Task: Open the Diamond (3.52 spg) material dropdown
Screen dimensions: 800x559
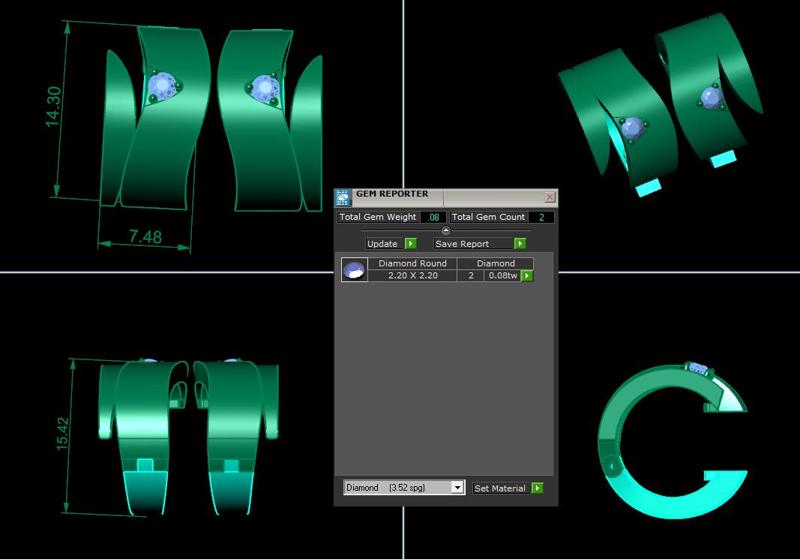Action: tap(404, 488)
